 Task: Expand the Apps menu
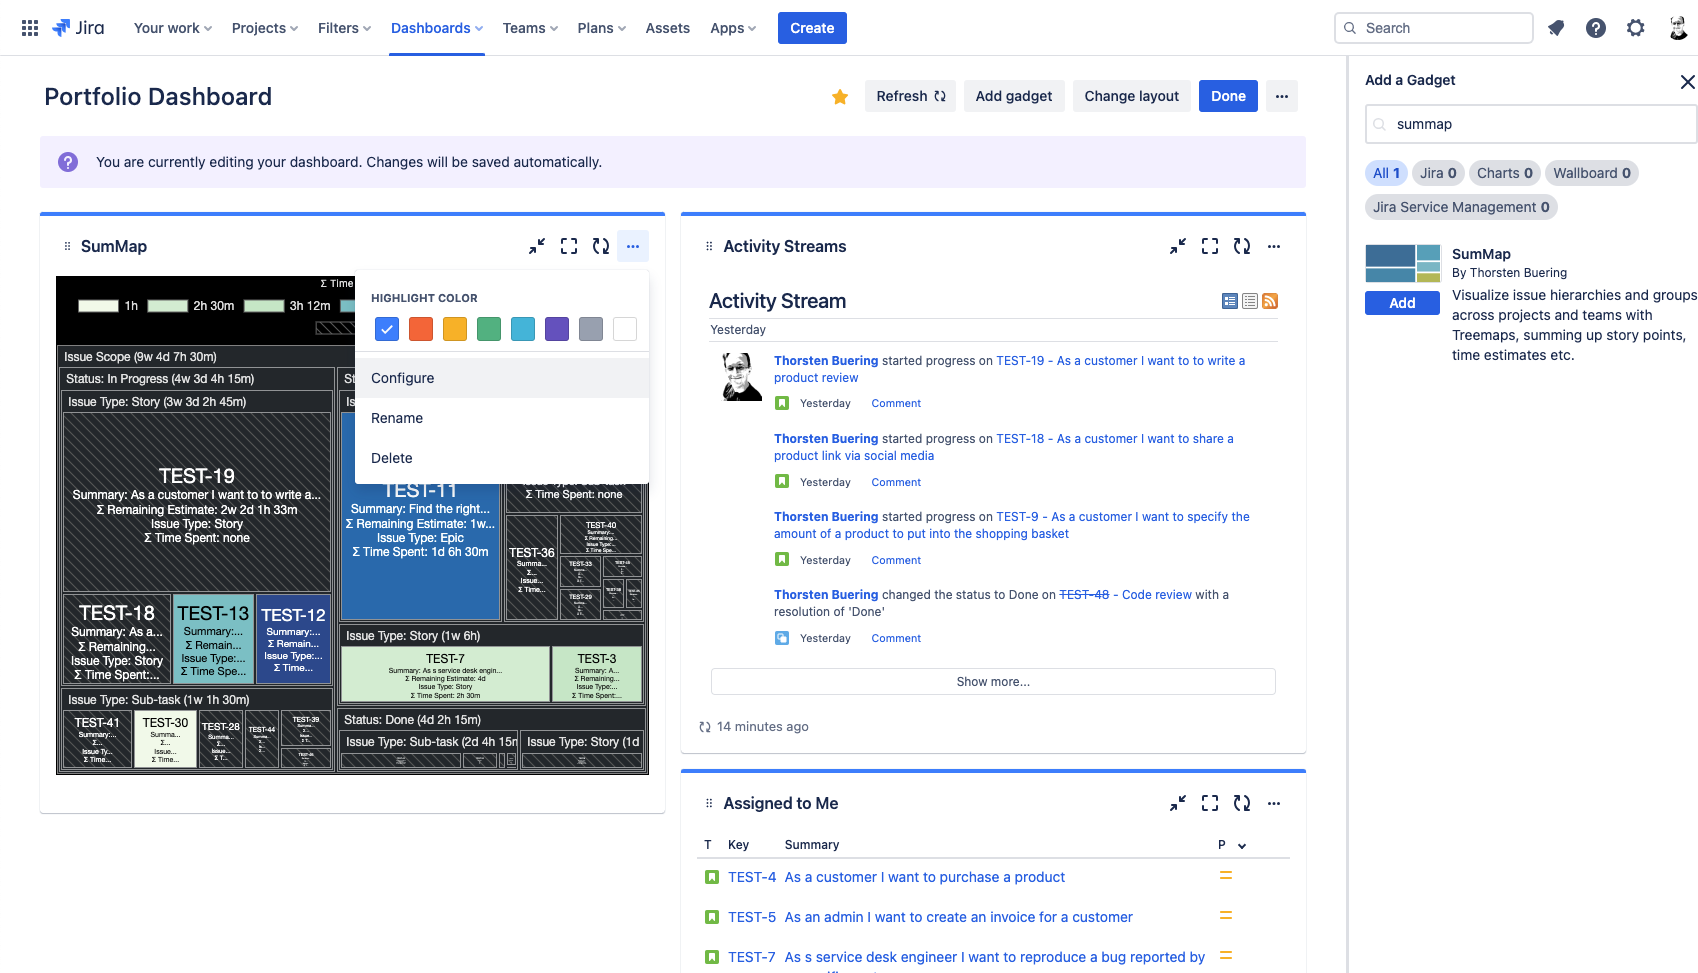[x=733, y=28]
